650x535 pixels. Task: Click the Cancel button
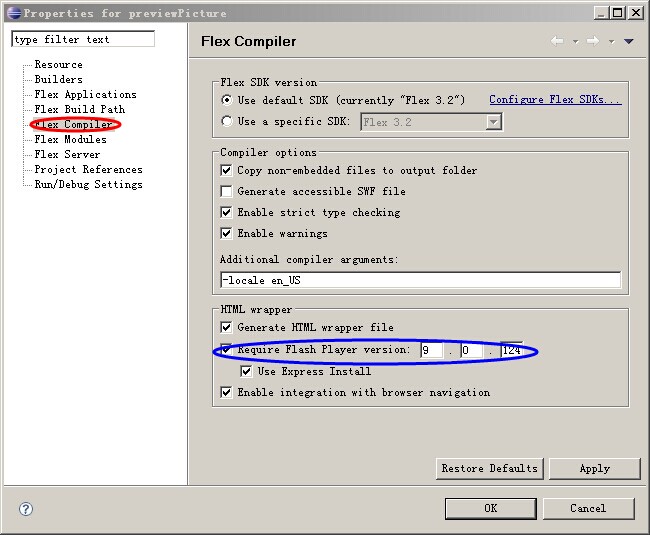click(589, 508)
